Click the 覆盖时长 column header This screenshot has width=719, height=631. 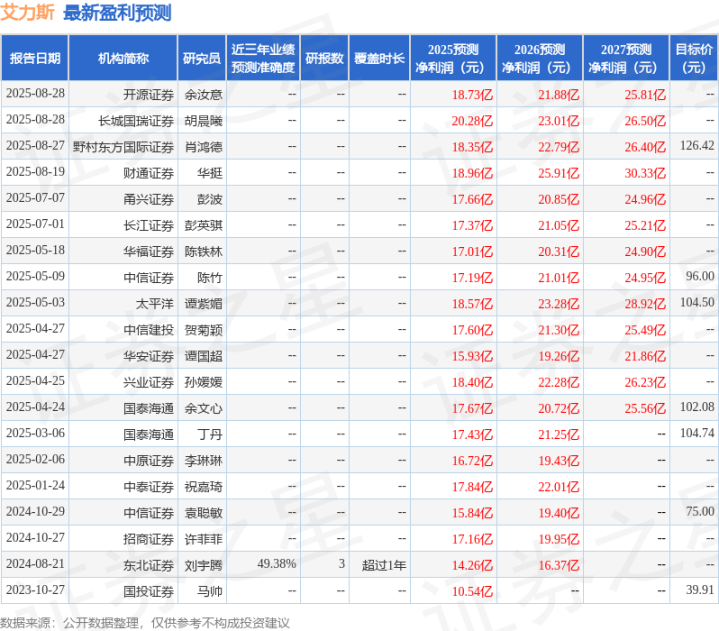pos(379,58)
